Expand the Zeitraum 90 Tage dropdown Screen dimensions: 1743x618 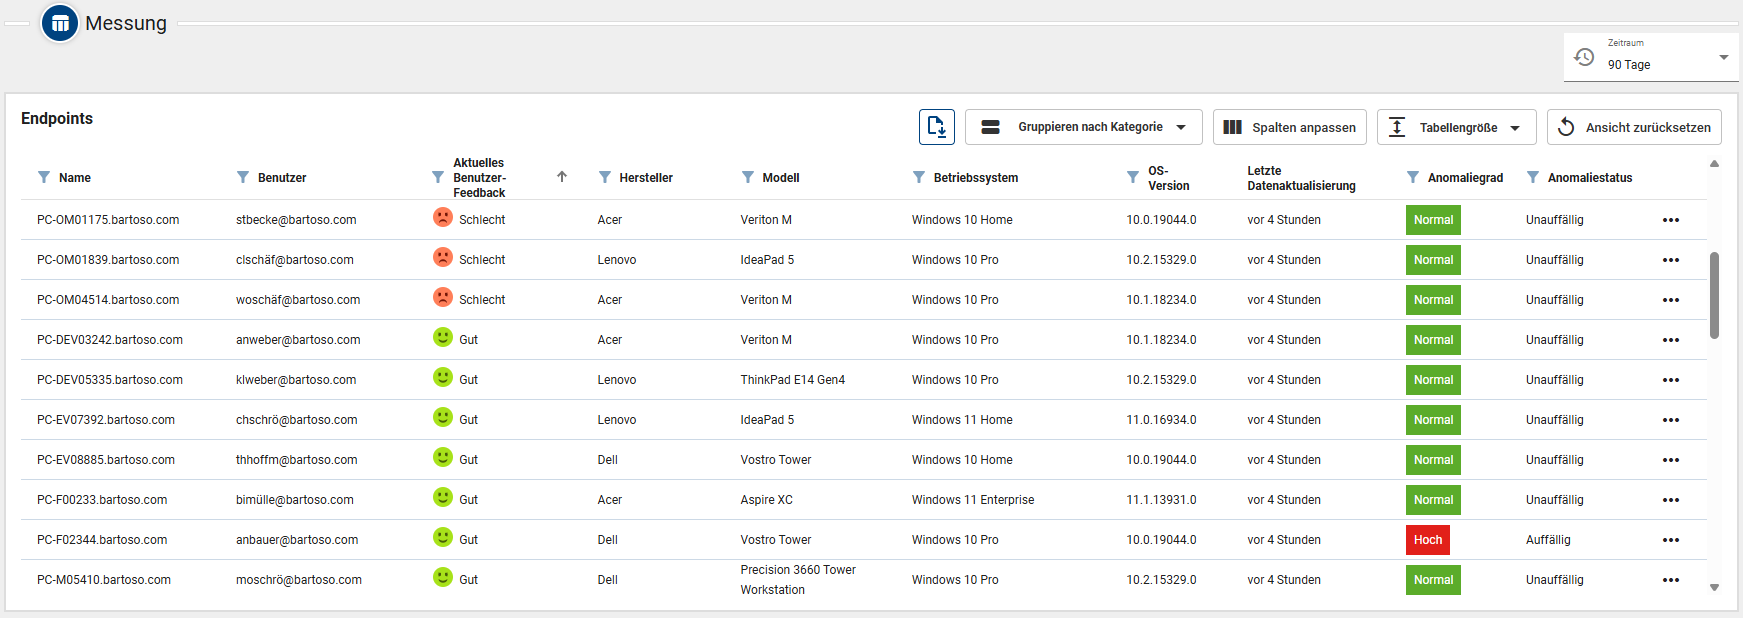[x=1723, y=58]
